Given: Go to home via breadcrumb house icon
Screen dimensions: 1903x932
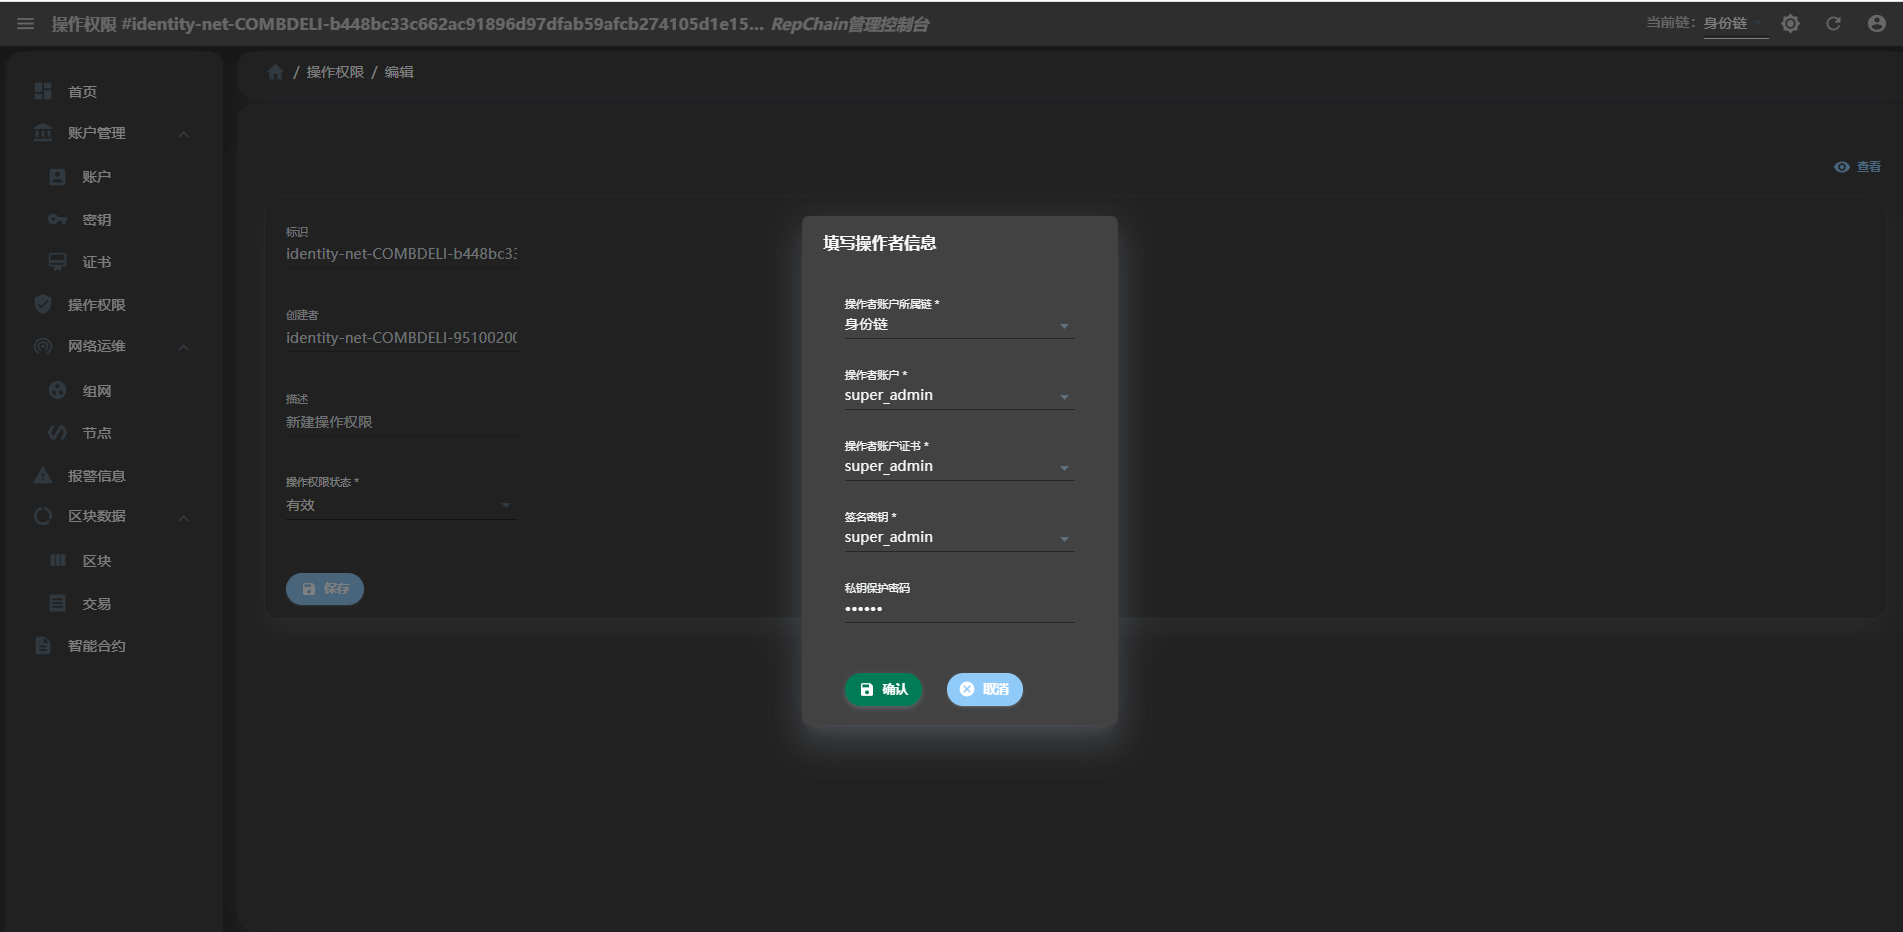Looking at the screenshot, I should [x=276, y=72].
